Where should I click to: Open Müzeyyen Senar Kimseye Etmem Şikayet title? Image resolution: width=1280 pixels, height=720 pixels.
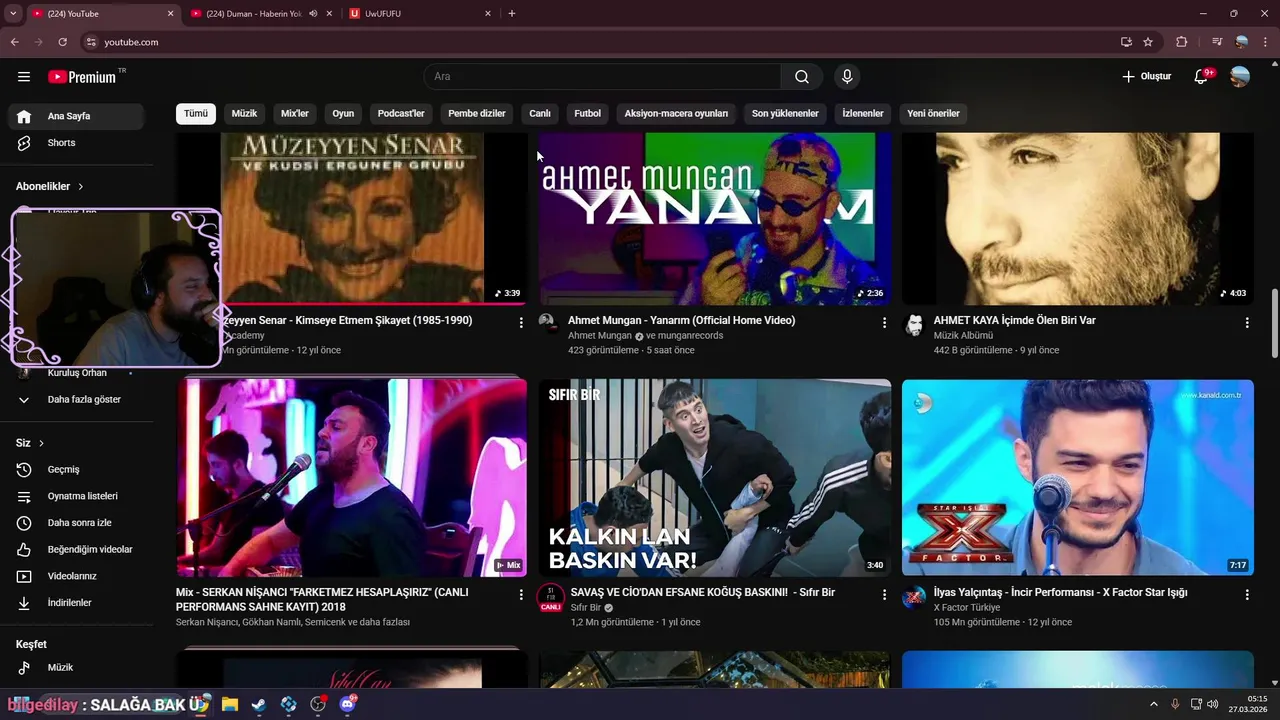[346, 321]
